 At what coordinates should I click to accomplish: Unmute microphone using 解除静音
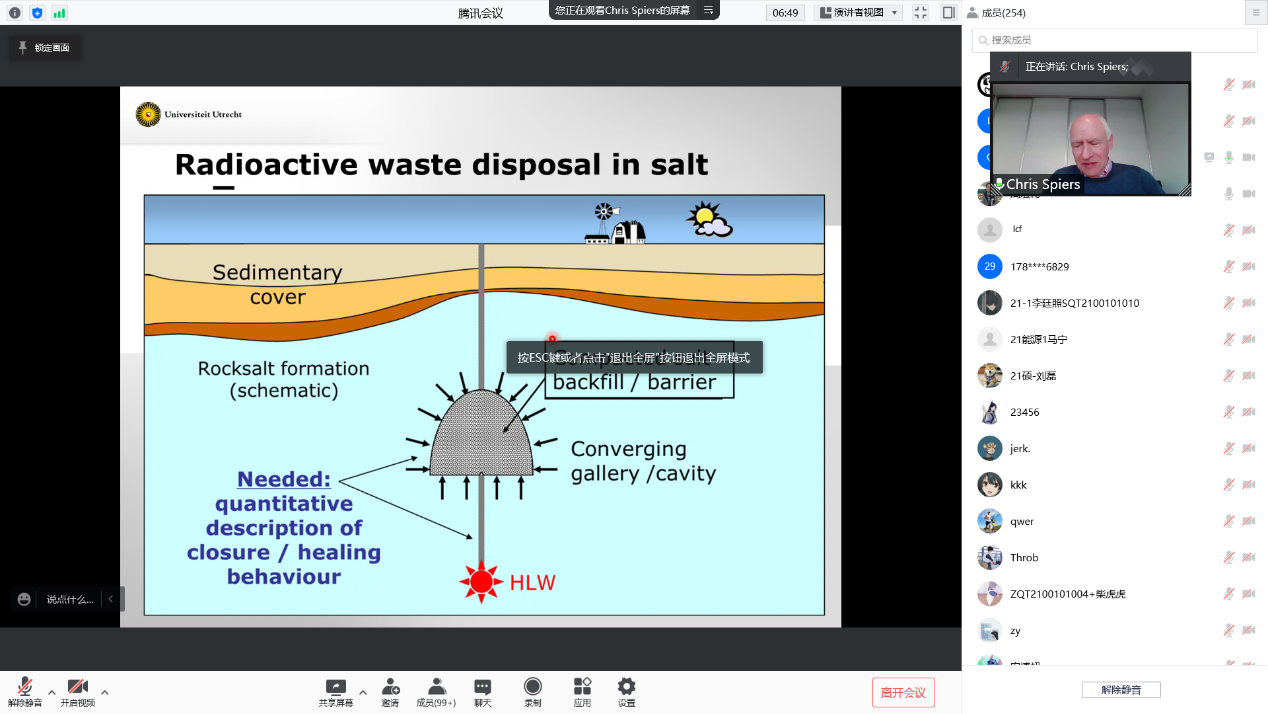coord(25,686)
